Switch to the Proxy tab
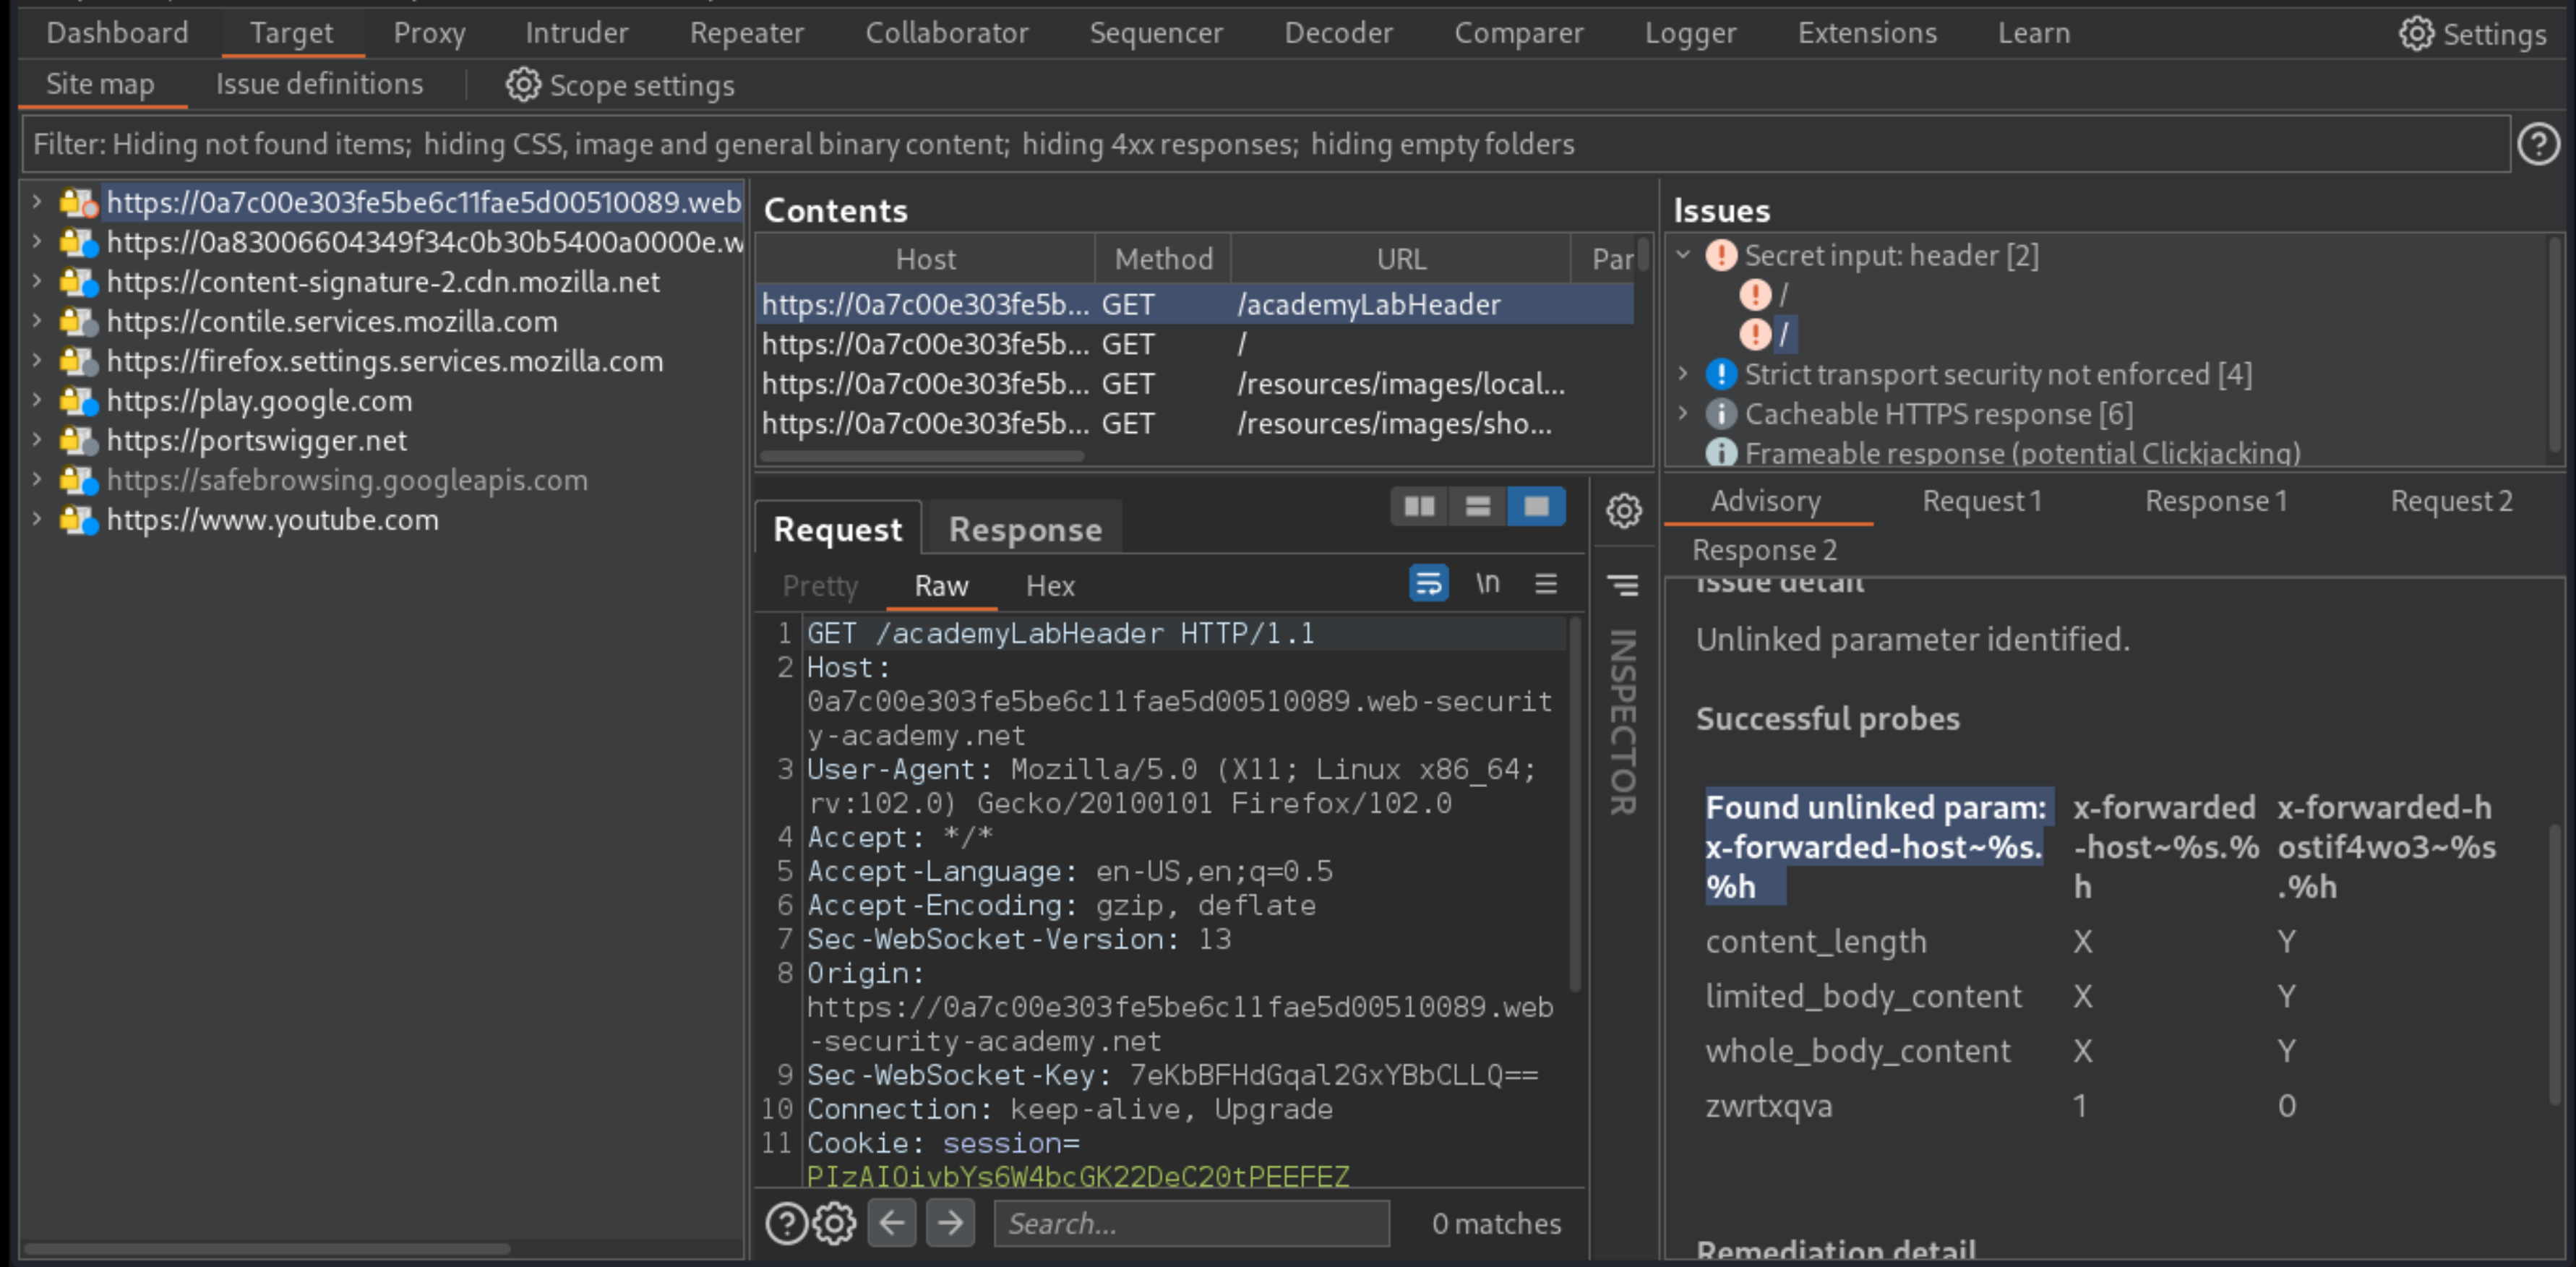This screenshot has height=1267, width=2576. (x=429, y=33)
